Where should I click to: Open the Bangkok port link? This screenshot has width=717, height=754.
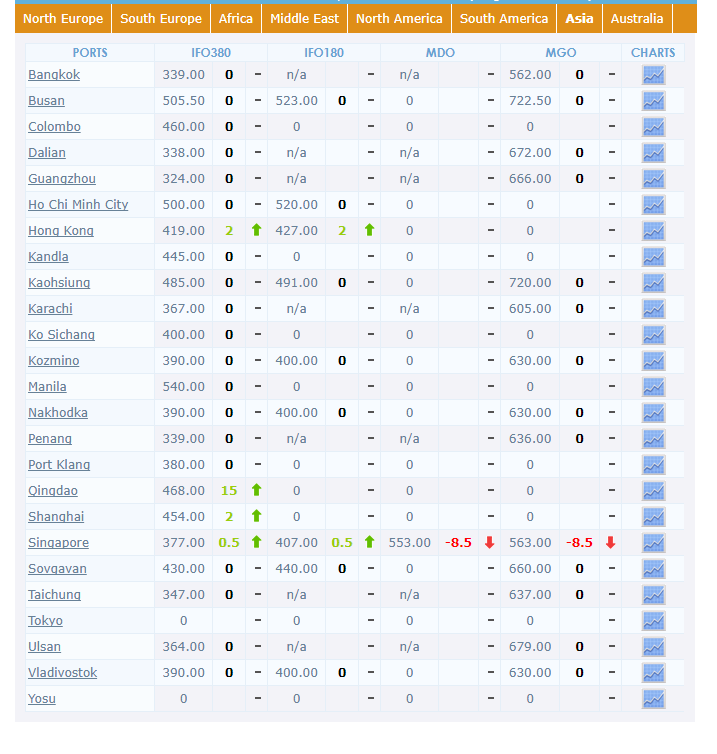(54, 75)
